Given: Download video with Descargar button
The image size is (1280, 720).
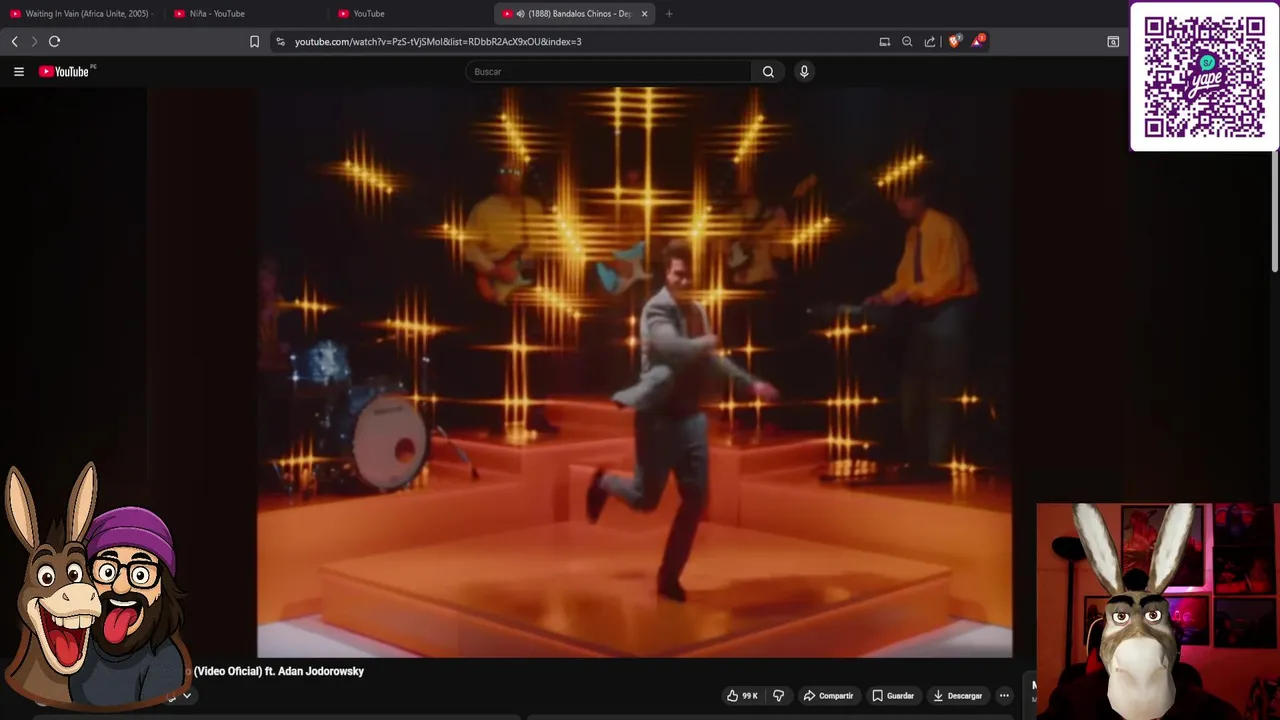Looking at the screenshot, I should pos(957,696).
